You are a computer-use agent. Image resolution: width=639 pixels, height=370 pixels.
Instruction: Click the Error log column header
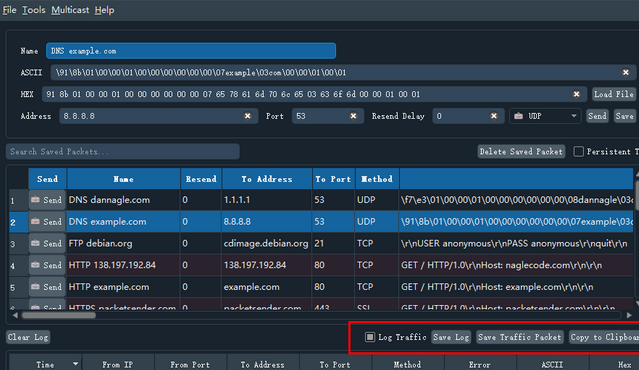point(480,364)
